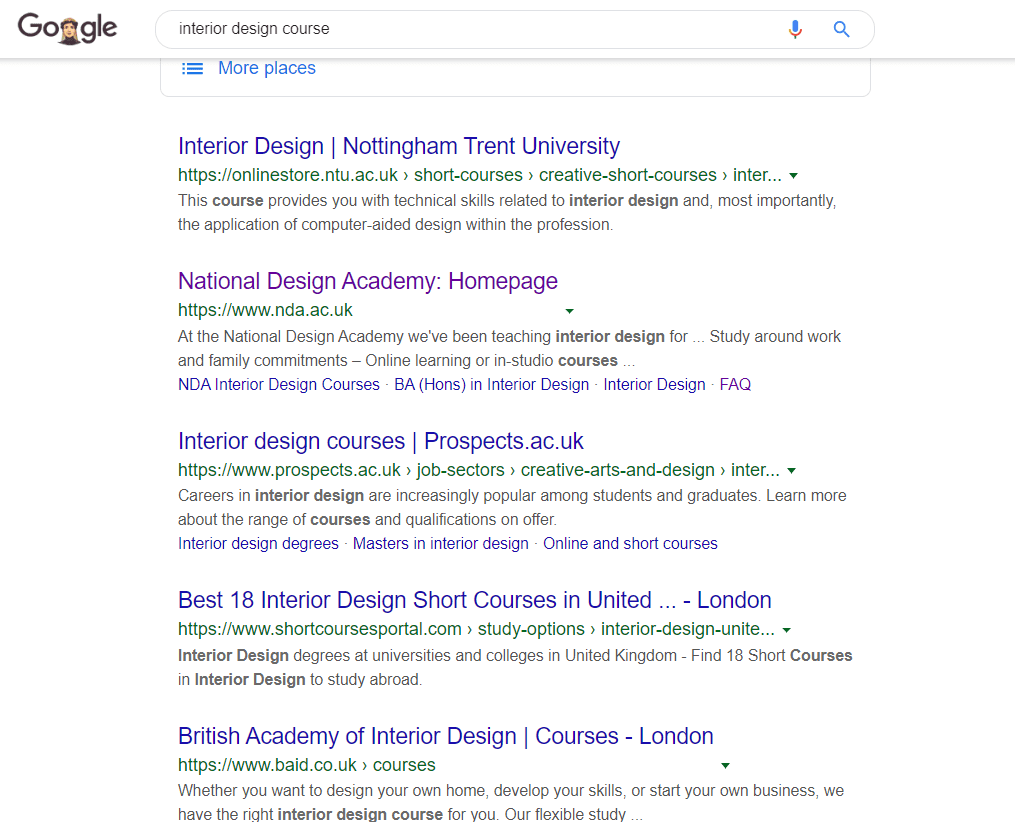This screenshot has height=822, width=1015.
Task: Expand dropdown arrow next to onlinestore.ntu.ac.uk URL
Action: pos(794,175)
